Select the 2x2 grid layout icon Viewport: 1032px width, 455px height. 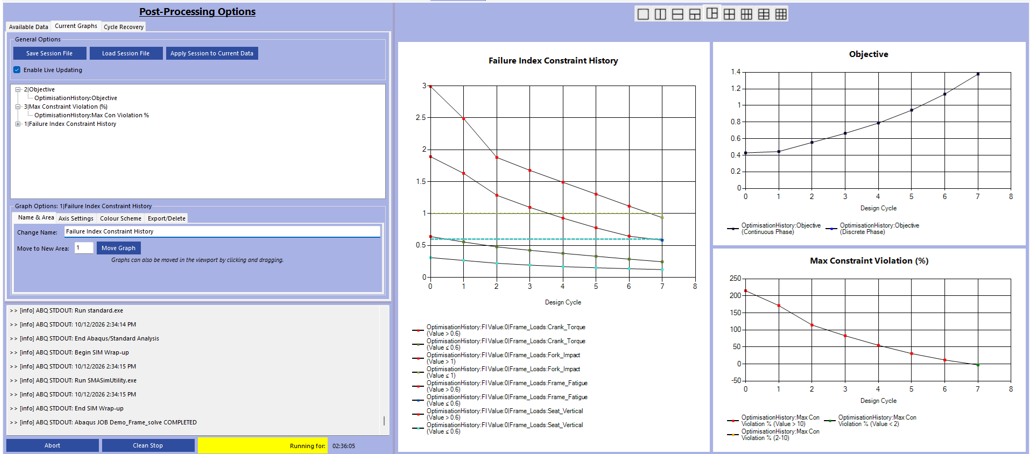(729, 14)
